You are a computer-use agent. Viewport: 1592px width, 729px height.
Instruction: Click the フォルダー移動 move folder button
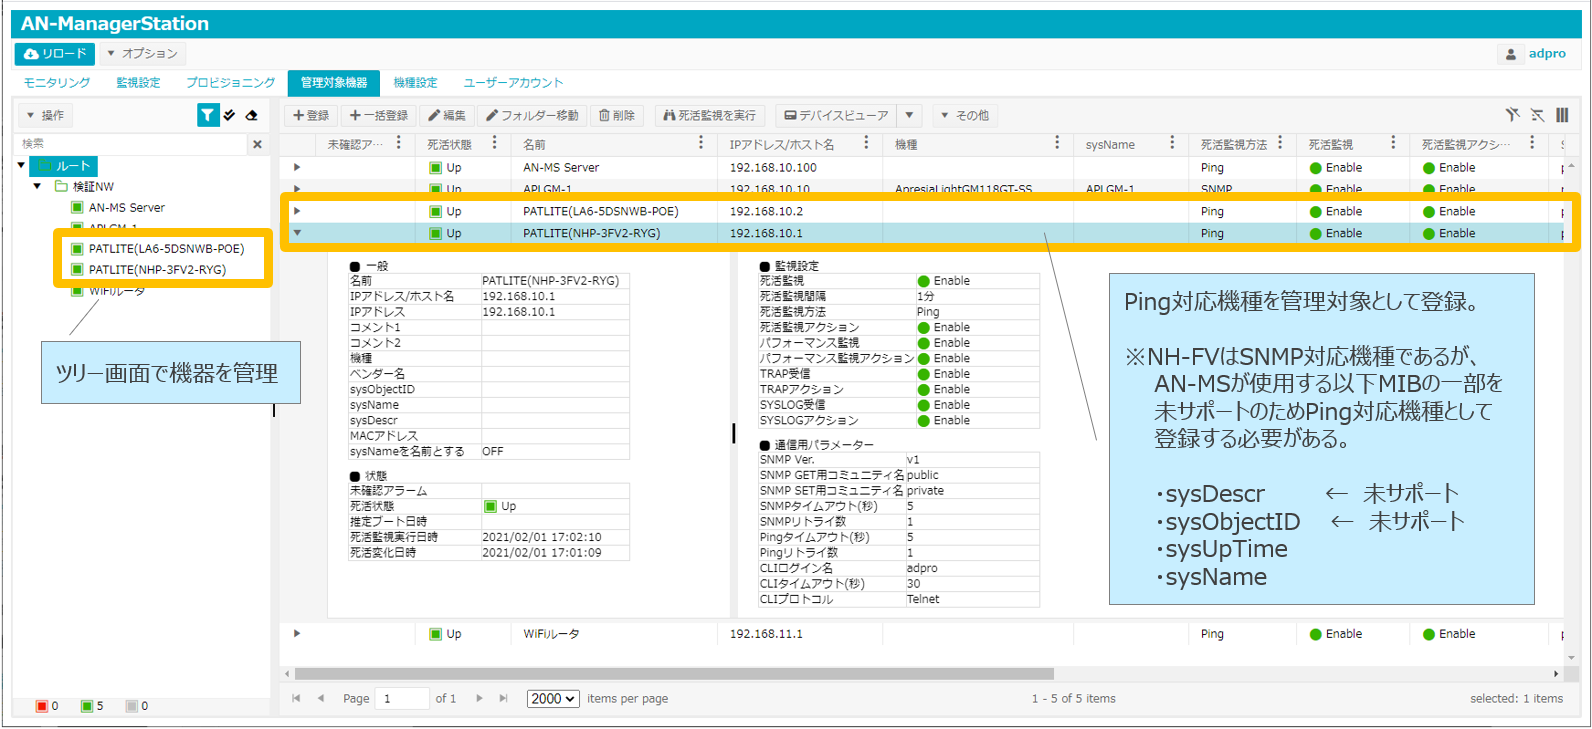click(532, 116)
